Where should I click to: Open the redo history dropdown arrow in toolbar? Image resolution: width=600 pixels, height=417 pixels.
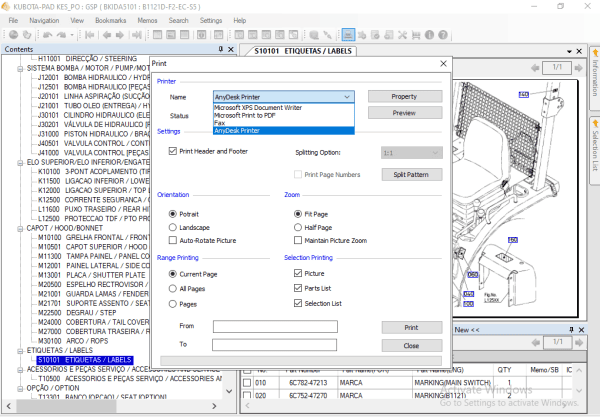[x=72, y=35]
